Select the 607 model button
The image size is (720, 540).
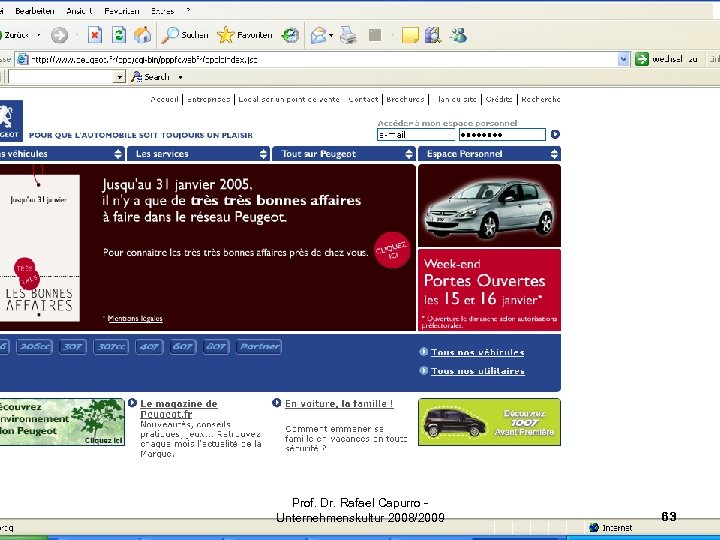[x=183, y=347]
